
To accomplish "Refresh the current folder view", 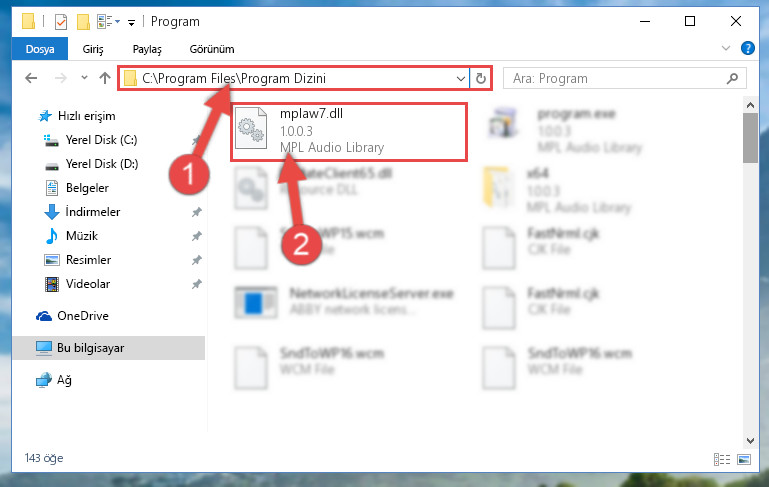I will coord(481,78).
